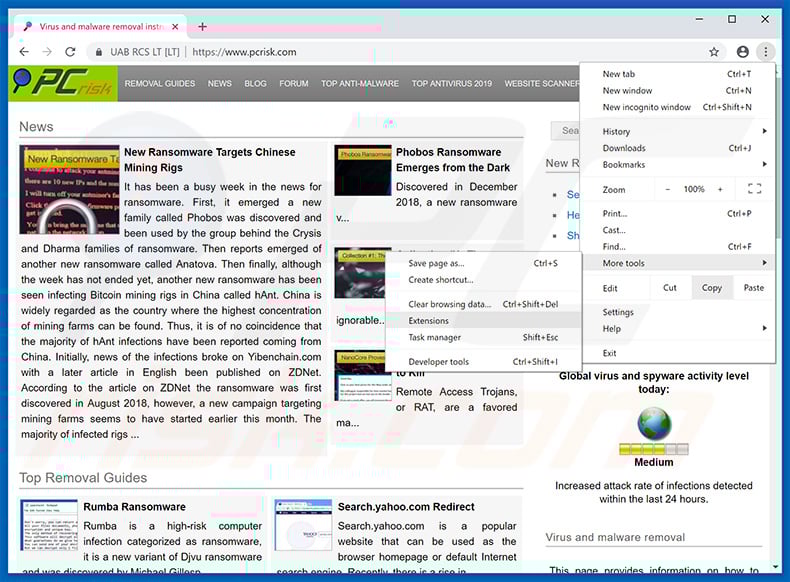Select Clear browsing data... submenu item
790x582 pixels.
(483, 304)
